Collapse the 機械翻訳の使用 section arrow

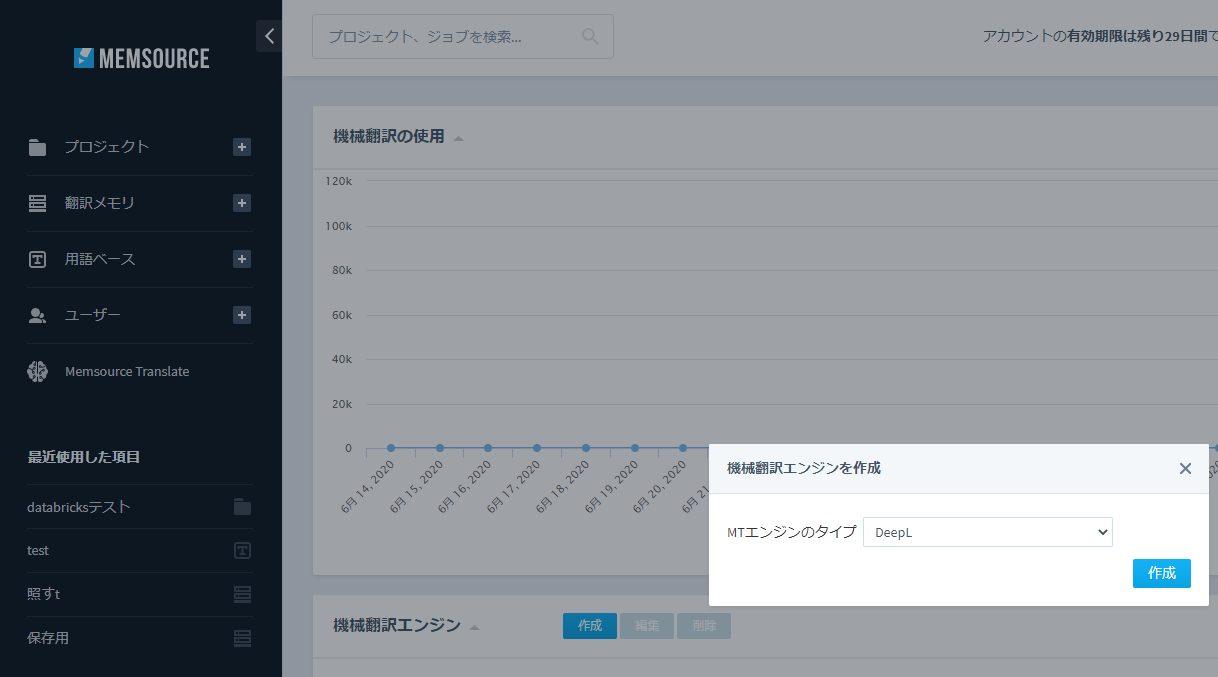point(459,138)
